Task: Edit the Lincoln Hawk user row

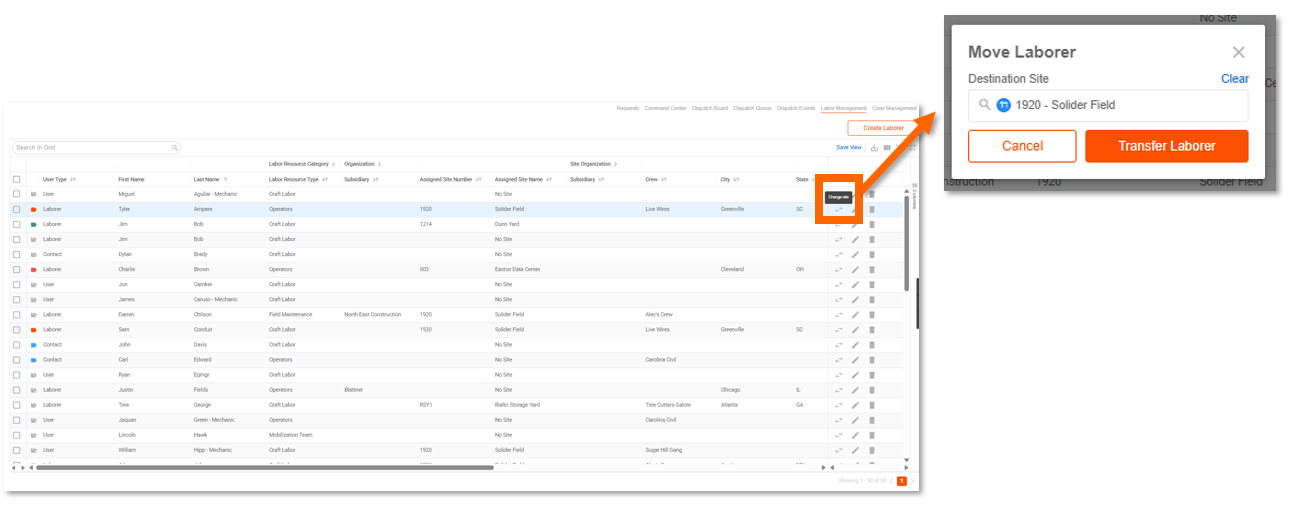Action: pos(855,435)
